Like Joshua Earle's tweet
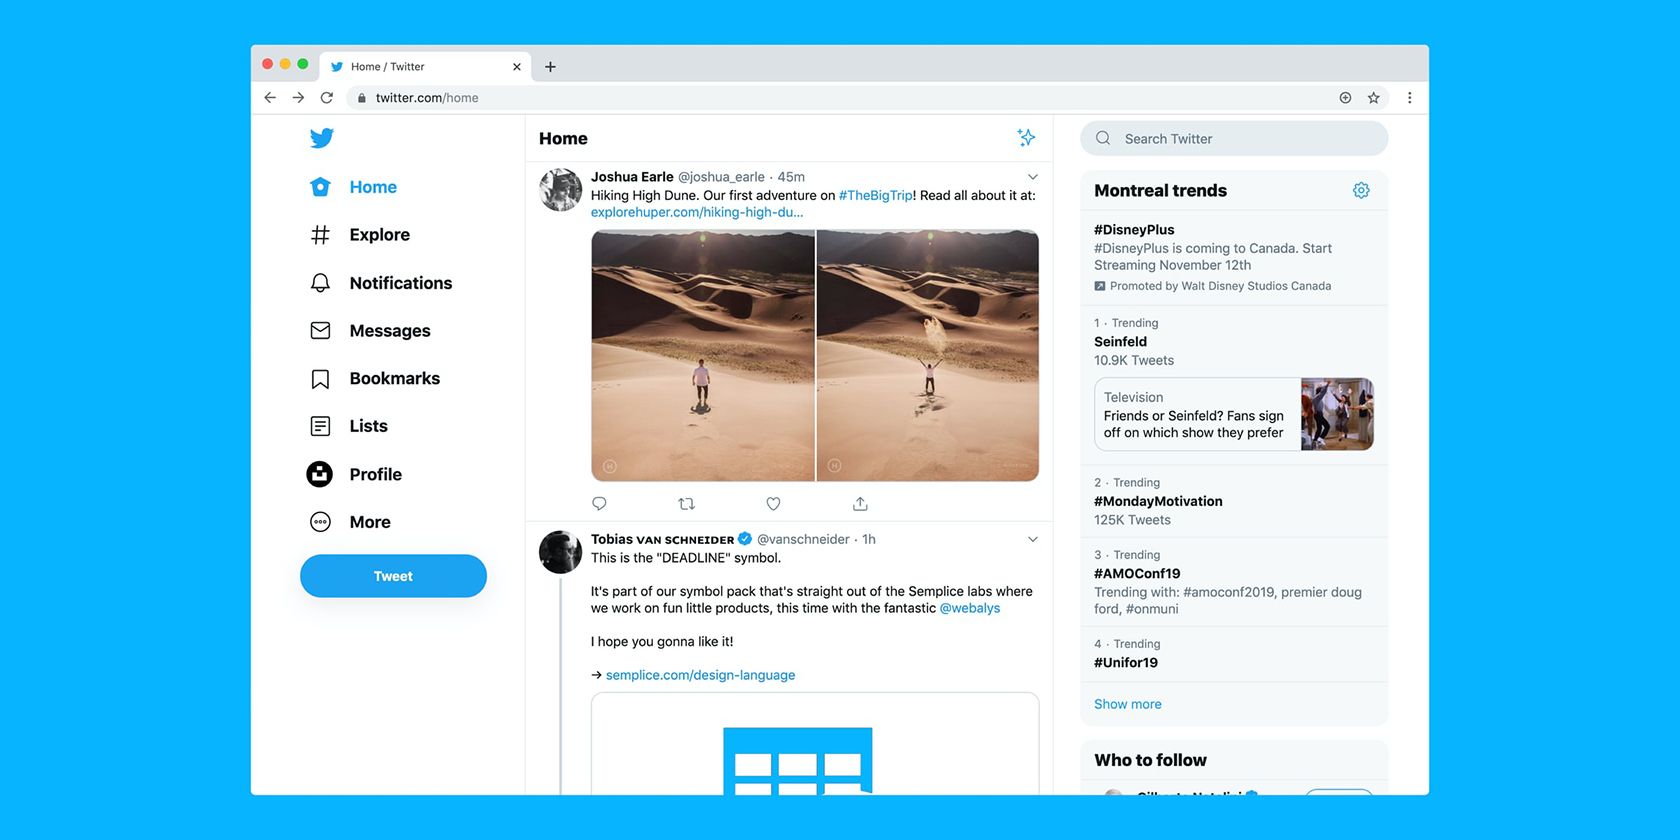Screen dimensions: 1680x840 [773, 504]
